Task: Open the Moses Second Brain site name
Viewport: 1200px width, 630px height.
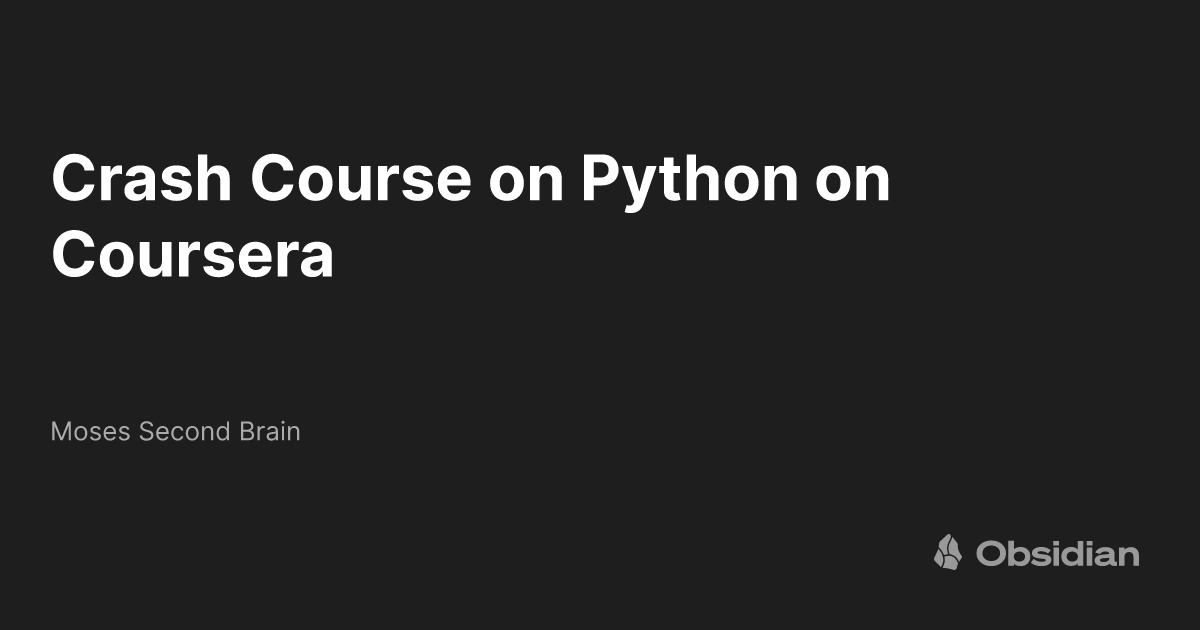Action: point(176,432)
